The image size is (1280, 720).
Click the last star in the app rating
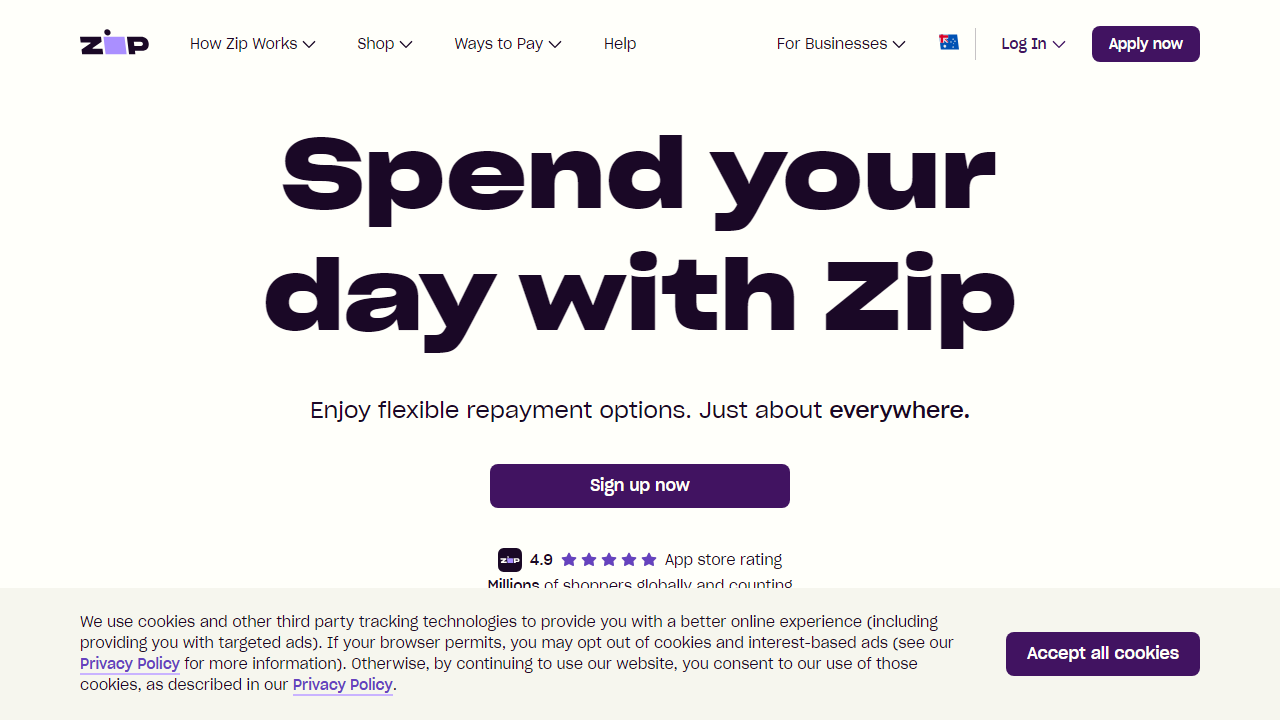coord(648,559)
